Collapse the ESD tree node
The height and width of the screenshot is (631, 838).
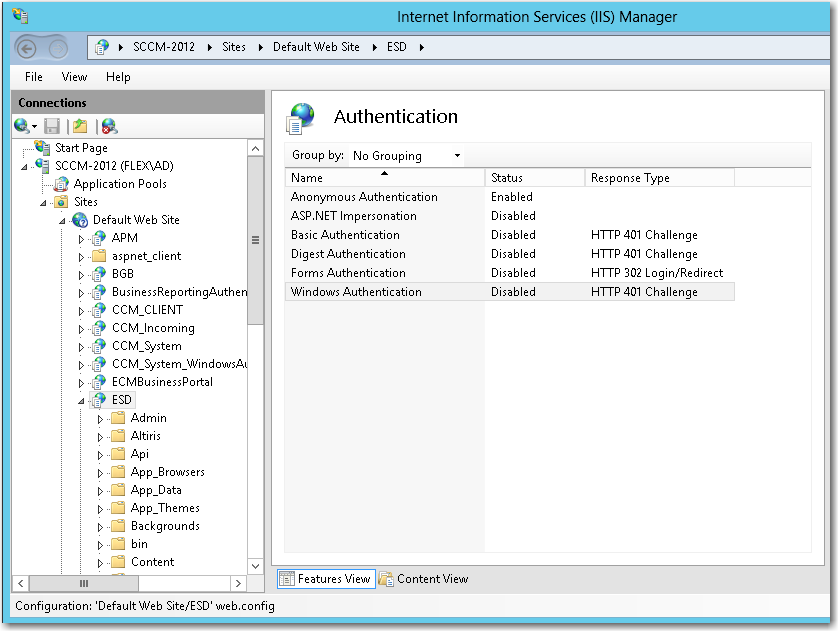point(82,400)
